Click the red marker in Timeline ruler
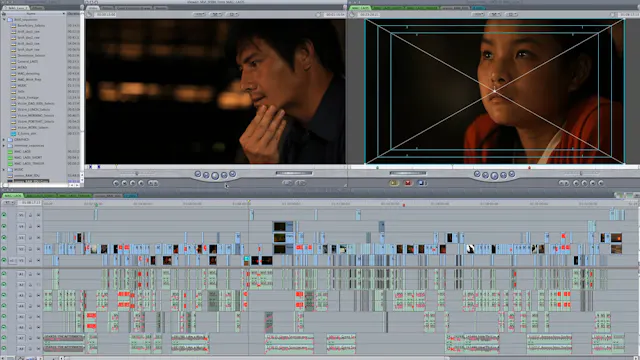Screen dimensions: 640x360 point(404,205)
